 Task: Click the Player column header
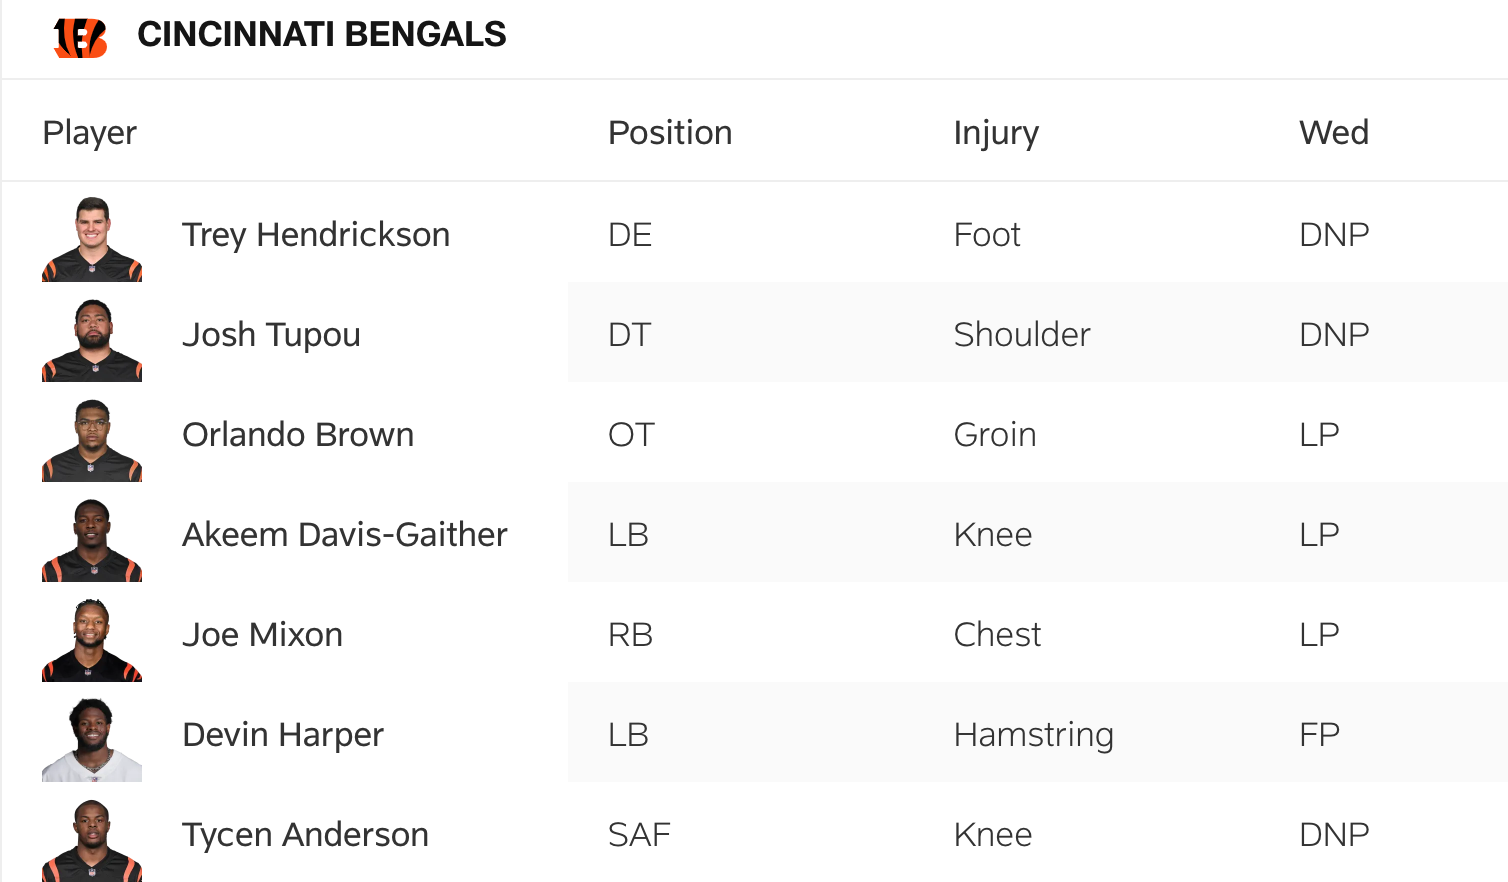click(x=90, y=133)
